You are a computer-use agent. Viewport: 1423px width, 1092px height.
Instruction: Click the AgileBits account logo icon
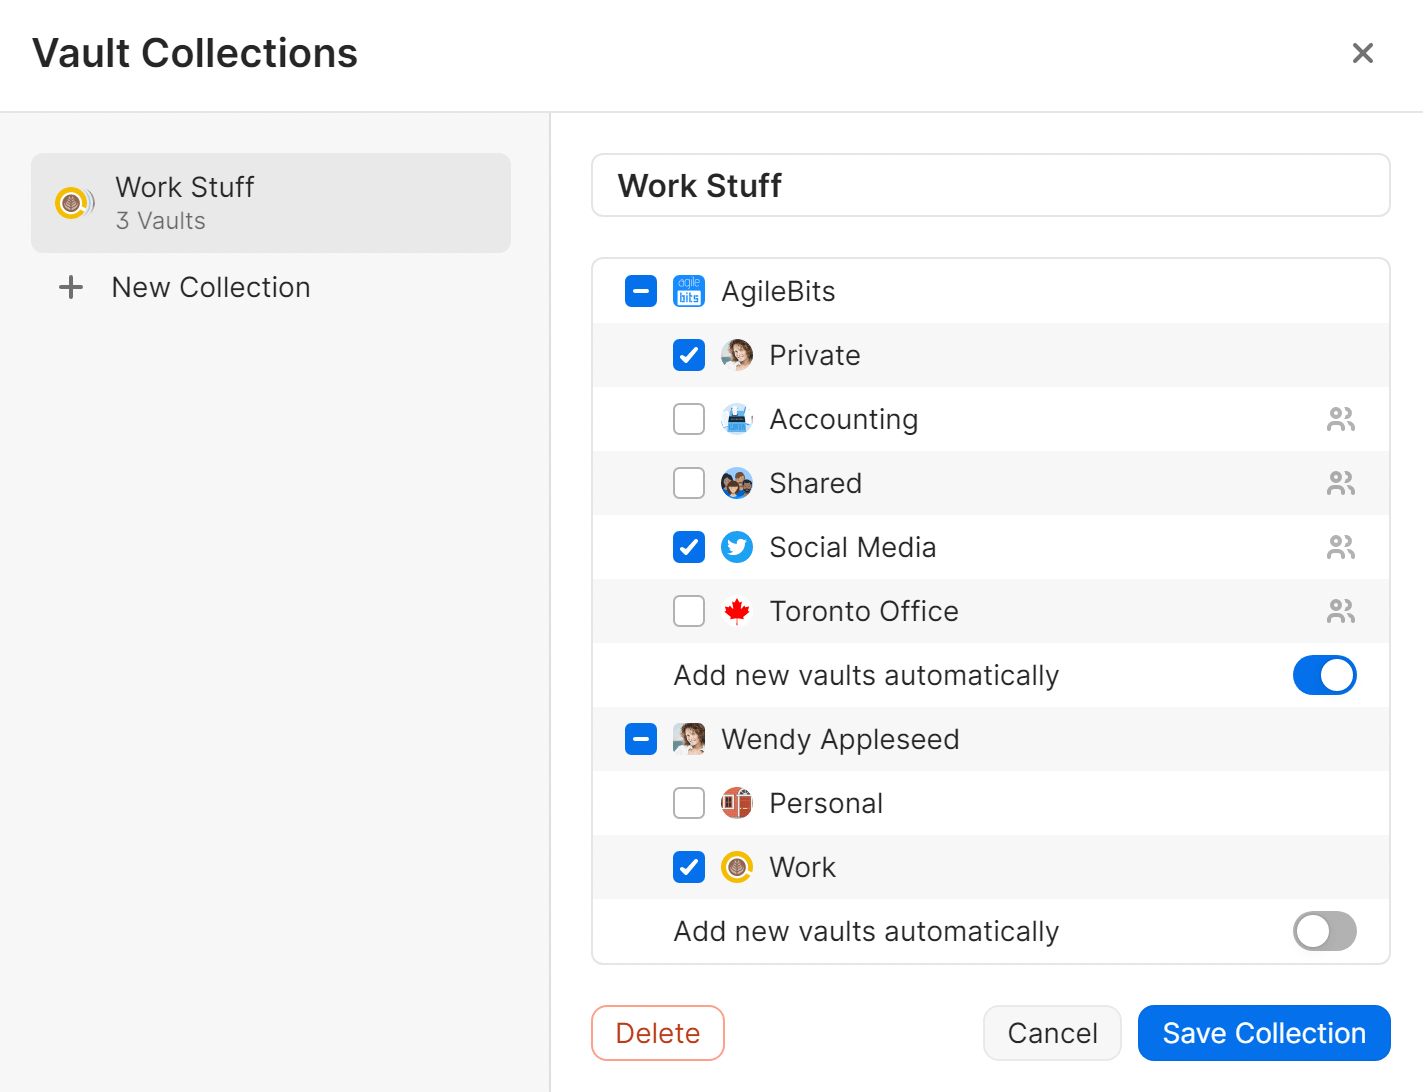pyautogui.click(x=689, y=291)
